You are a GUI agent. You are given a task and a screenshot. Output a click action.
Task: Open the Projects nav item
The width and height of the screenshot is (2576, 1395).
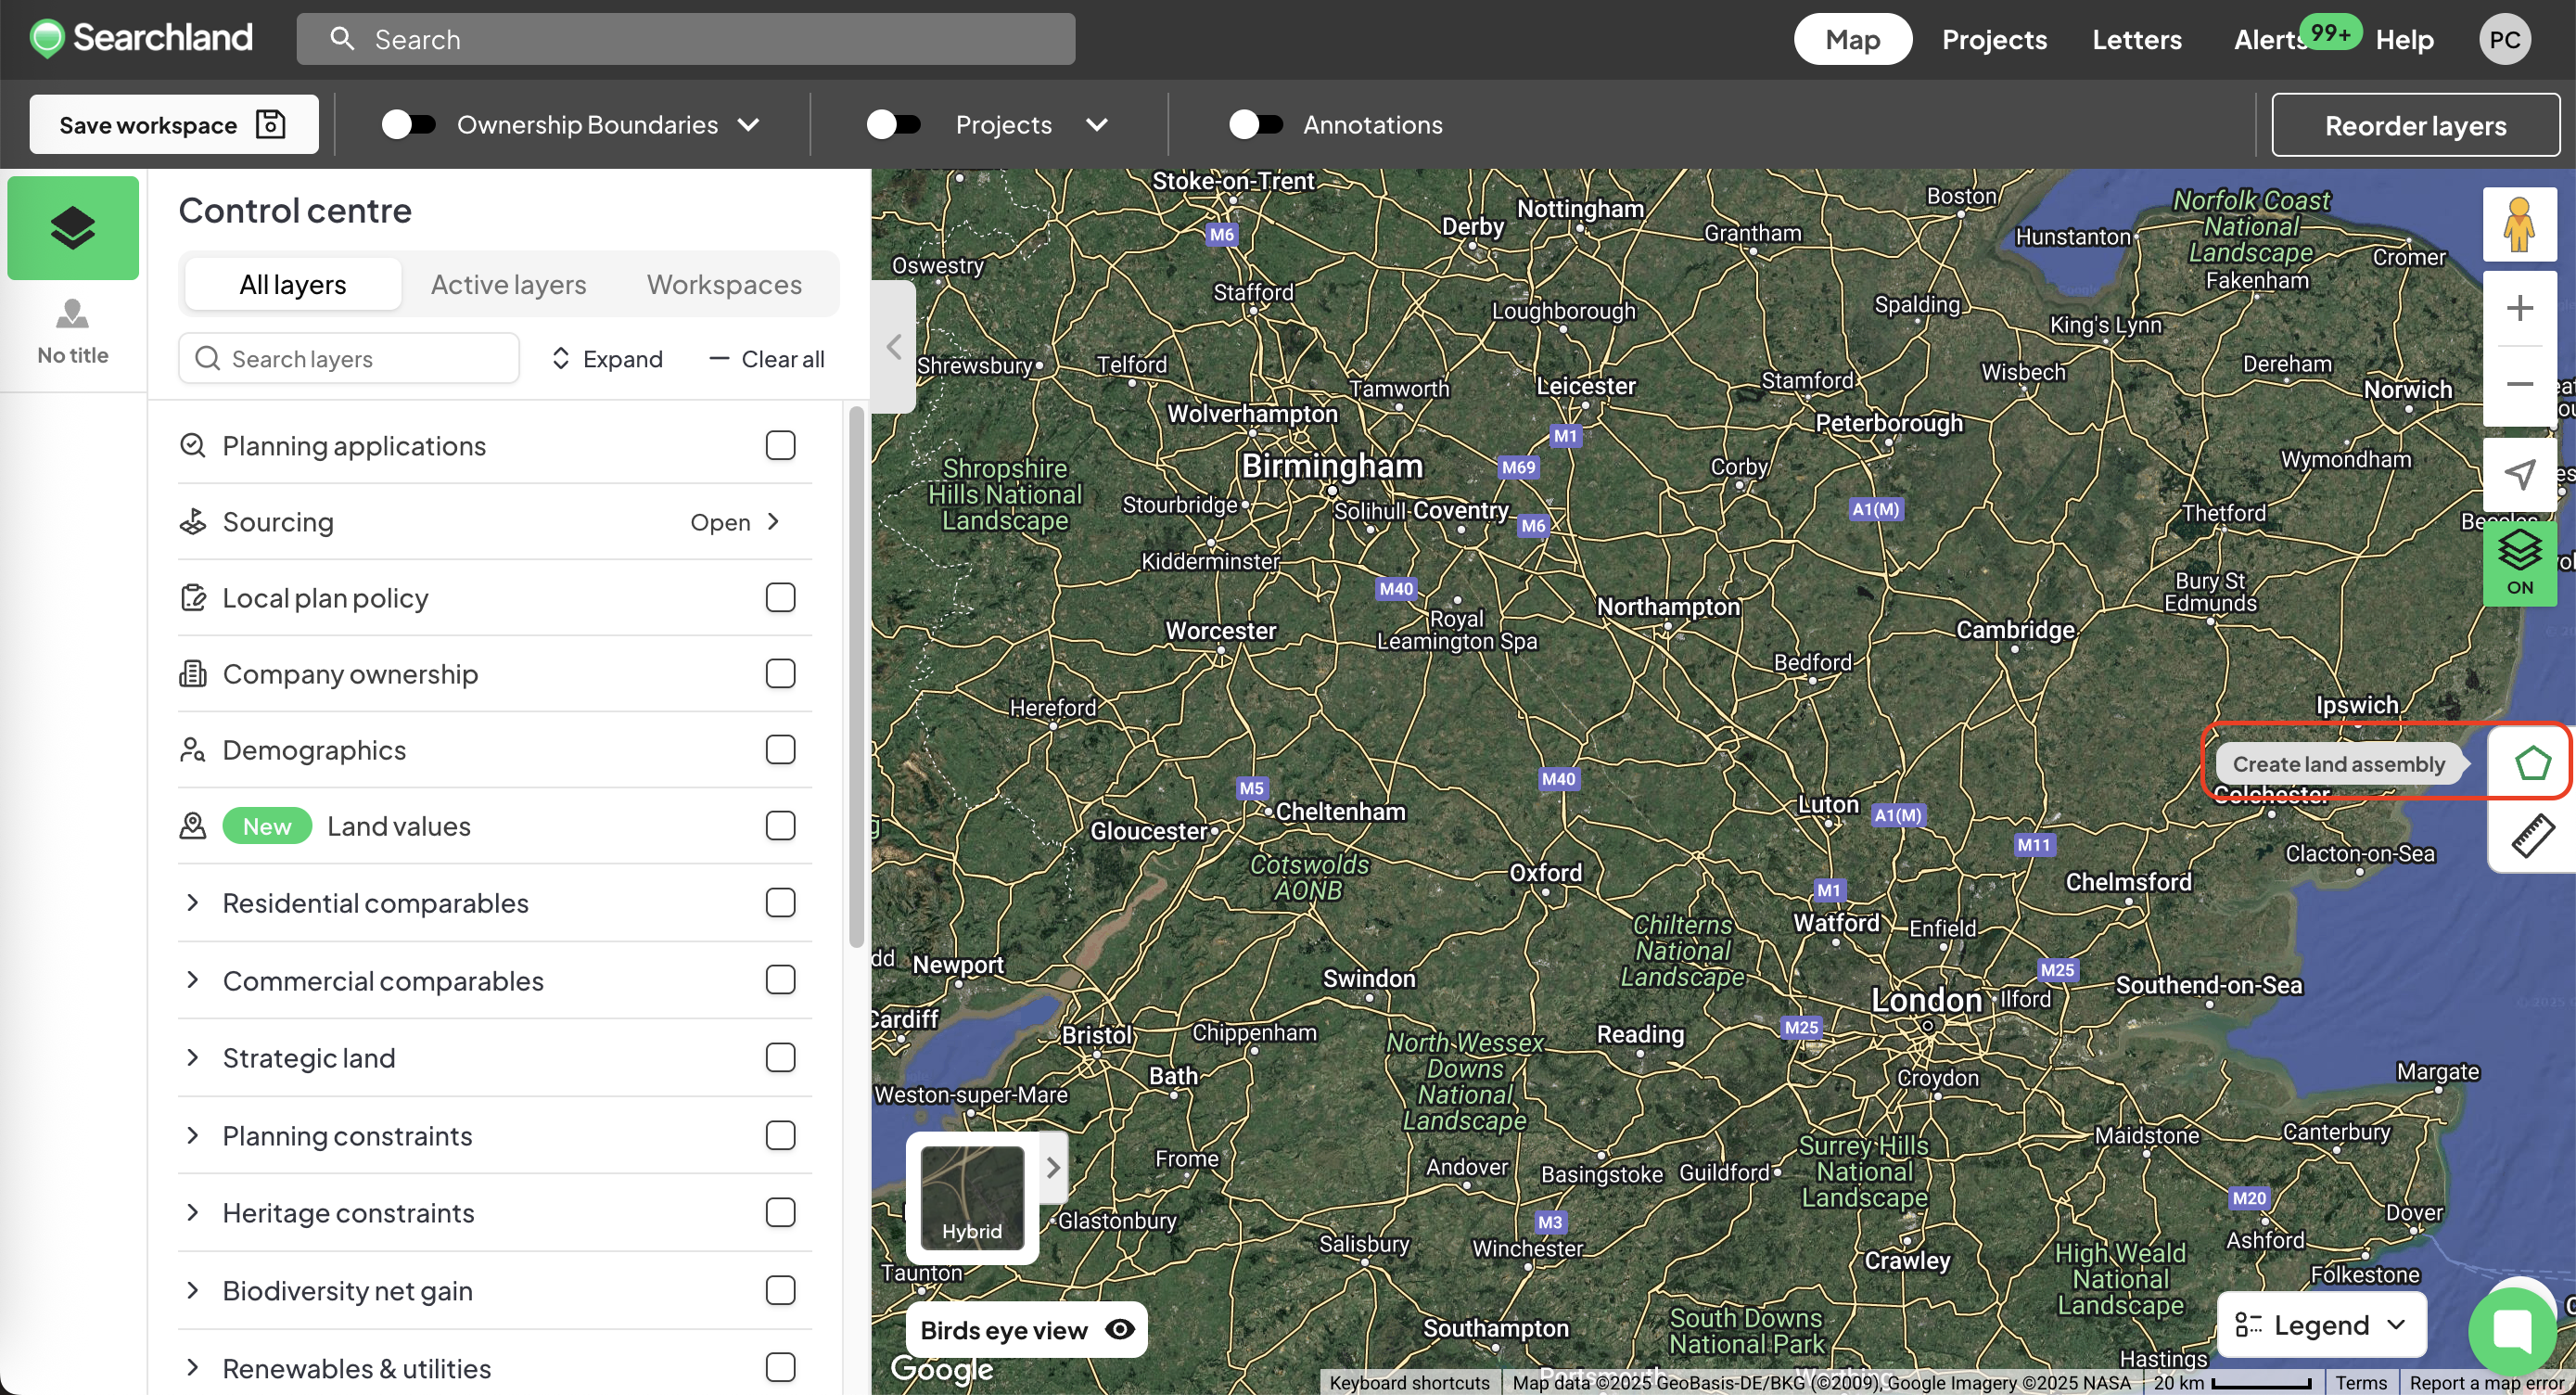click(x=1994, y=39)
